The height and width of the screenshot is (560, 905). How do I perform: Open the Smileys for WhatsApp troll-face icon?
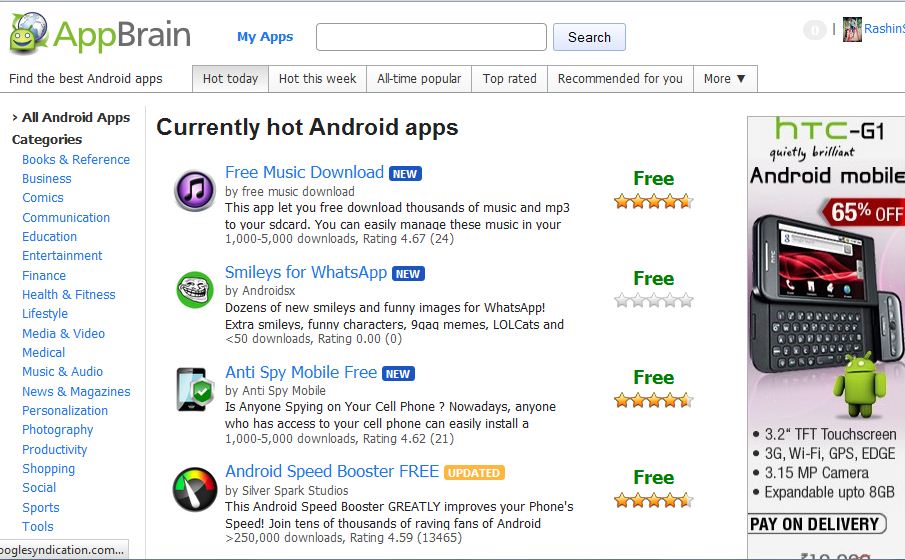coord(195,290)
